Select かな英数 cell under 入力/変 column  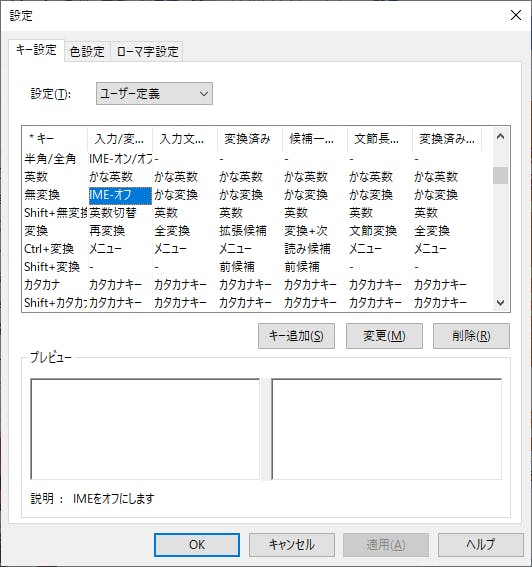[111, 177]
